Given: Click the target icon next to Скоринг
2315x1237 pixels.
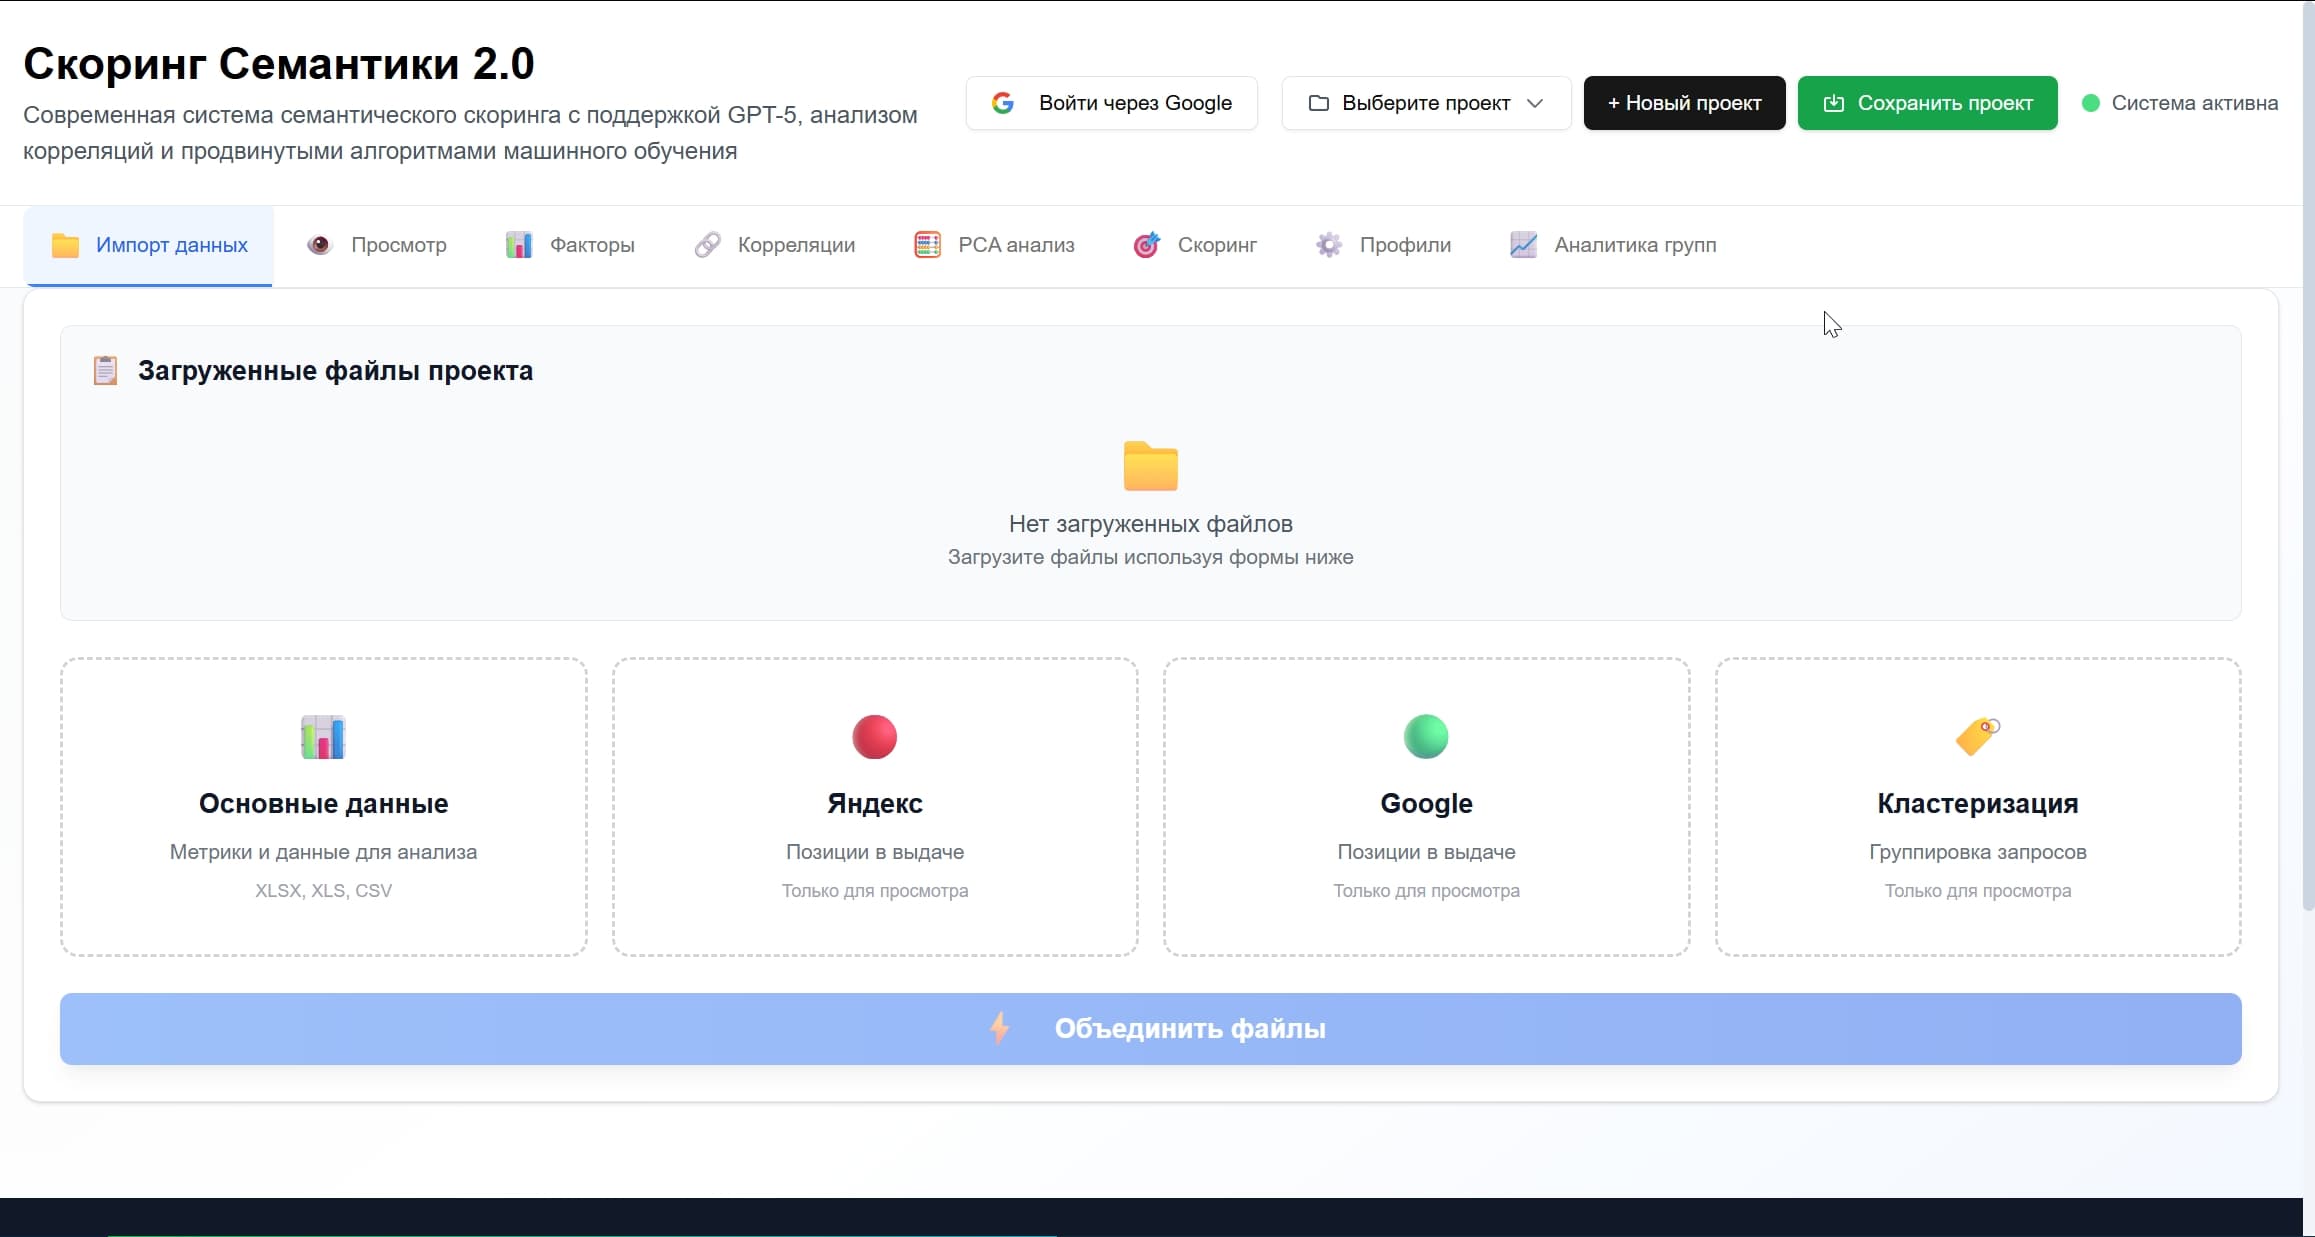Looking at the screenshot, I should pos(1146,245).
